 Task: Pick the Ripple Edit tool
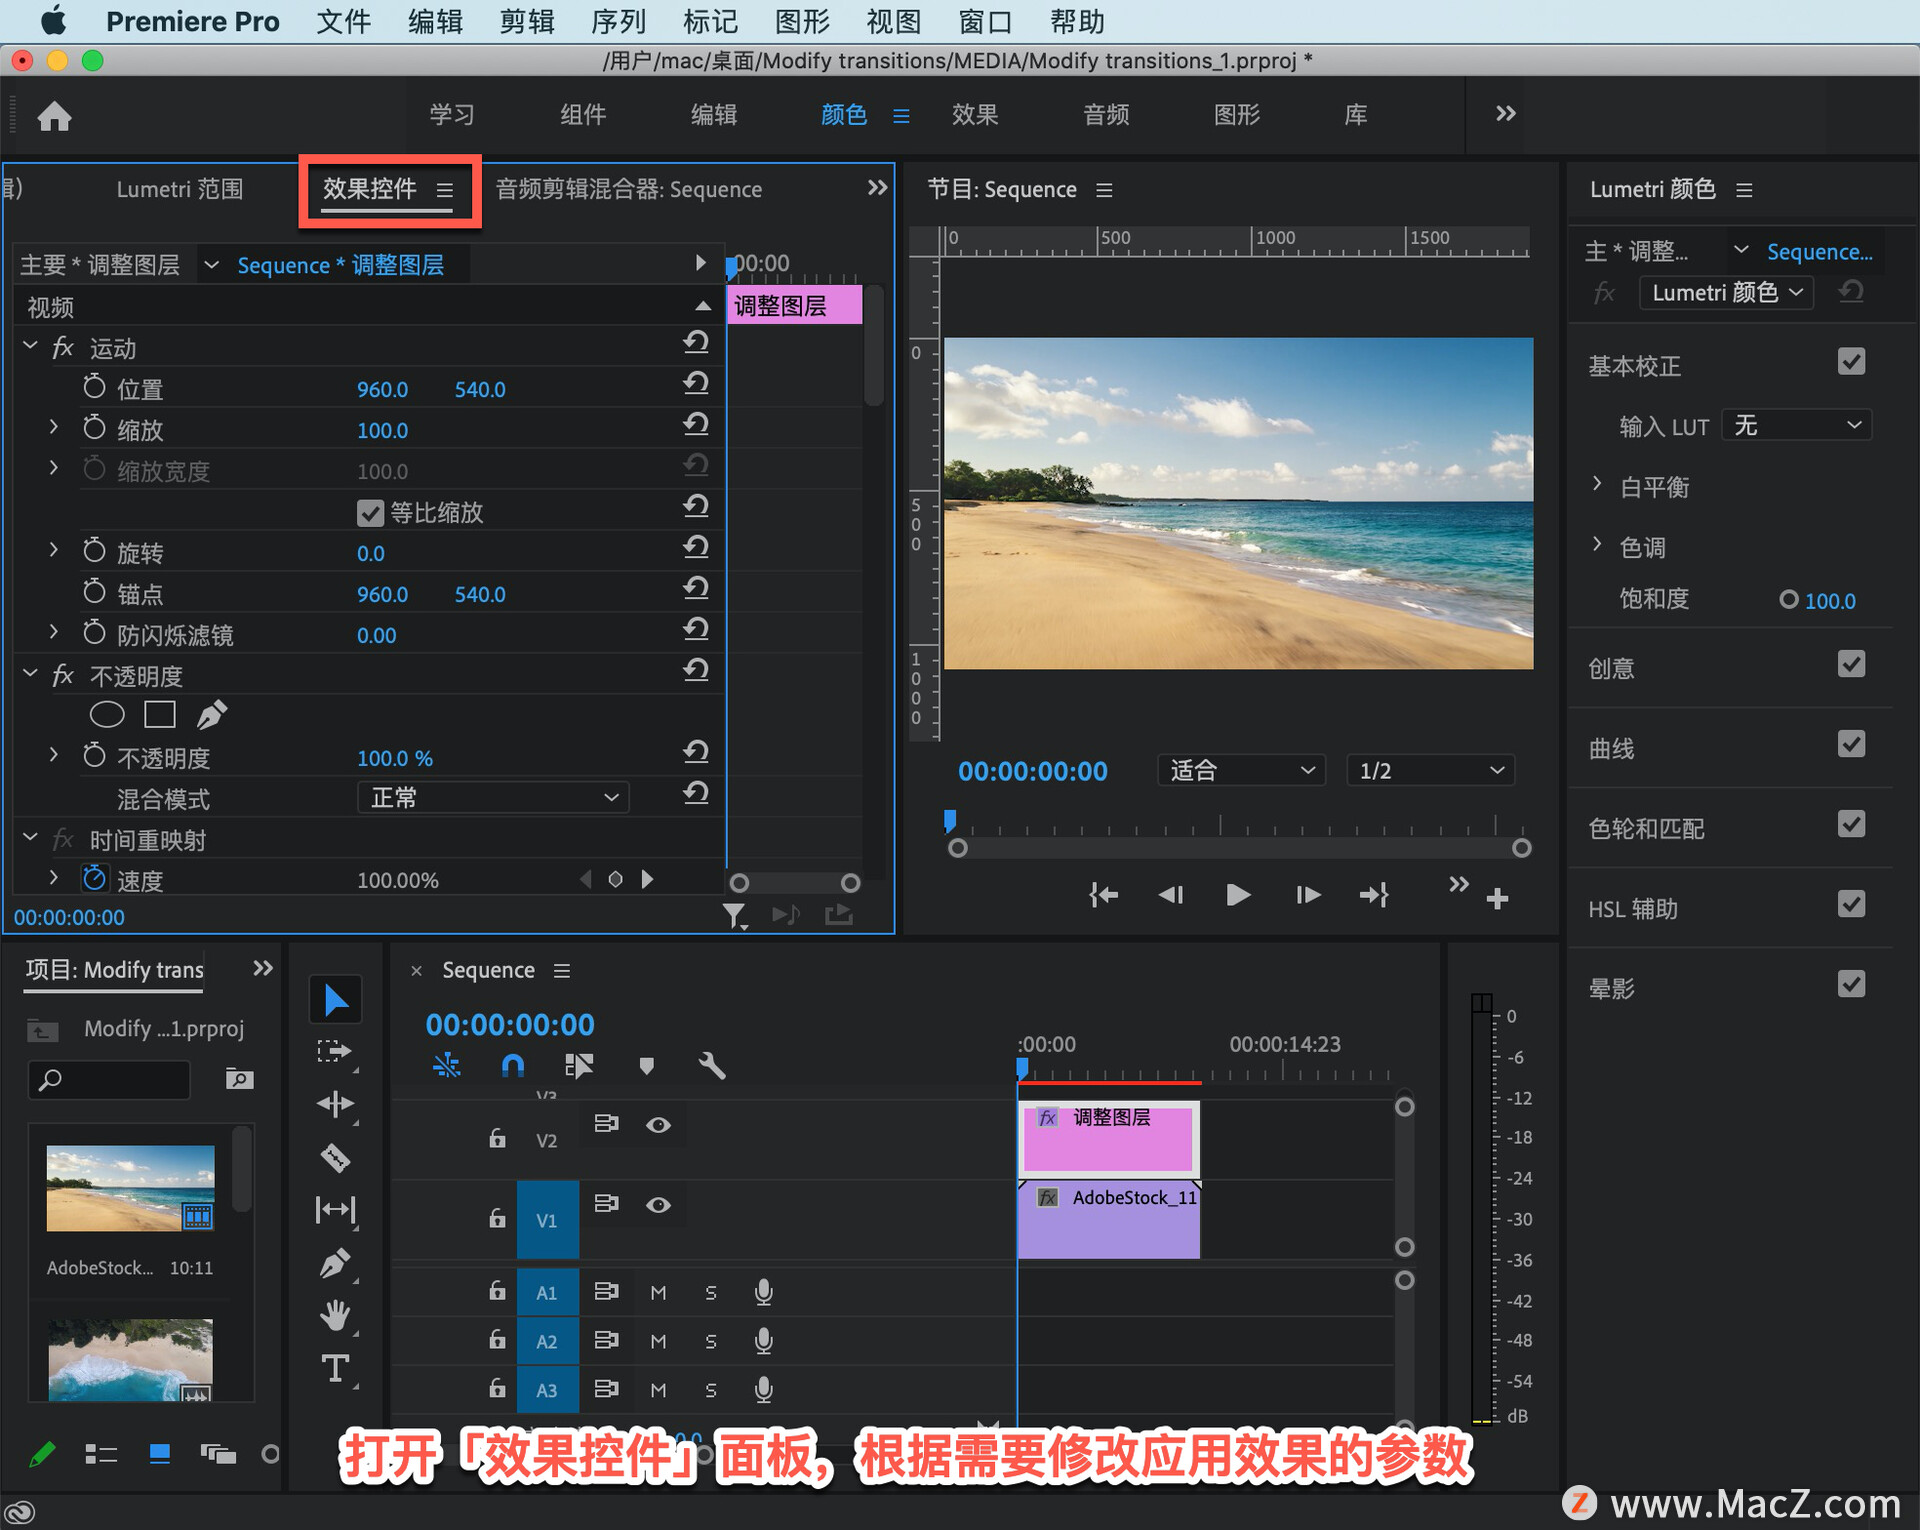tap(335, 1104)
